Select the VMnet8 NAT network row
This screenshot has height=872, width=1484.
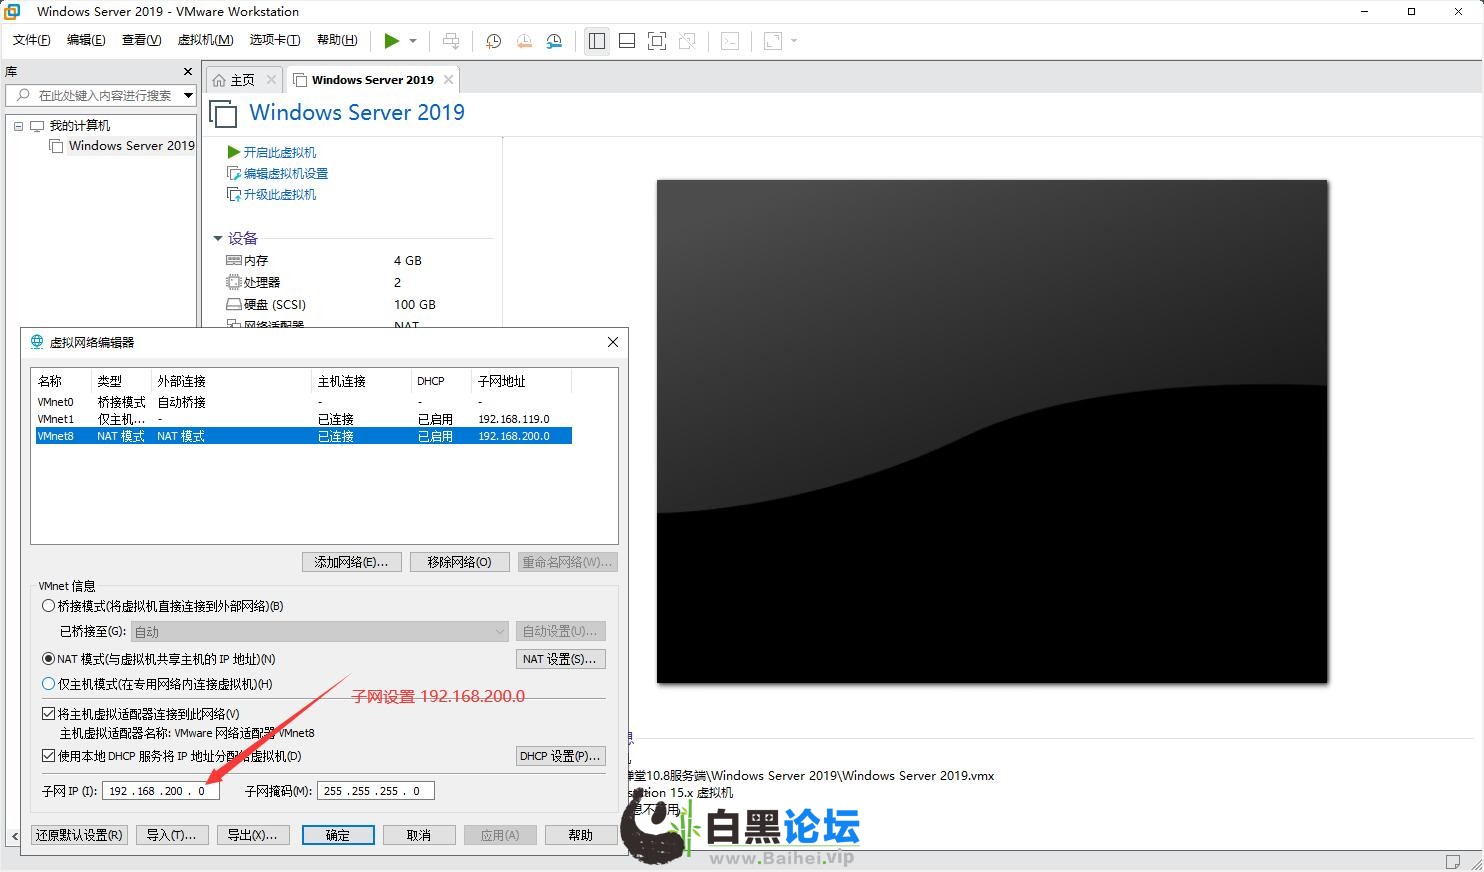click(303, 436)
